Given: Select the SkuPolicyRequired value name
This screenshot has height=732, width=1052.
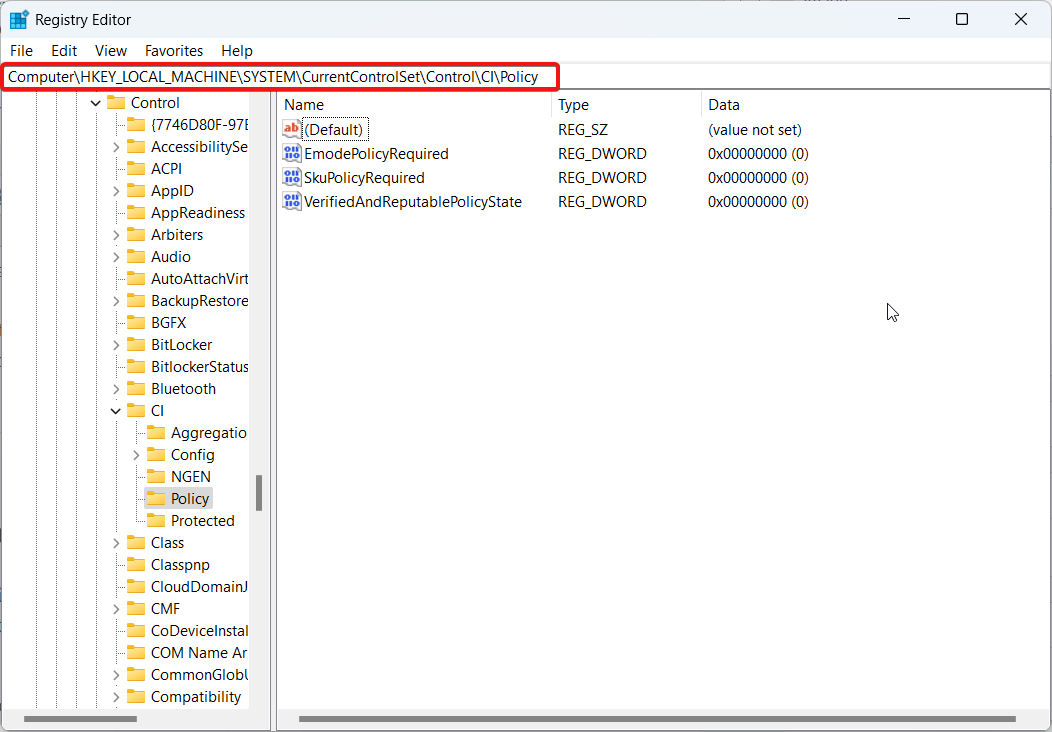Looking at the screenshot, I should (364, 178).
